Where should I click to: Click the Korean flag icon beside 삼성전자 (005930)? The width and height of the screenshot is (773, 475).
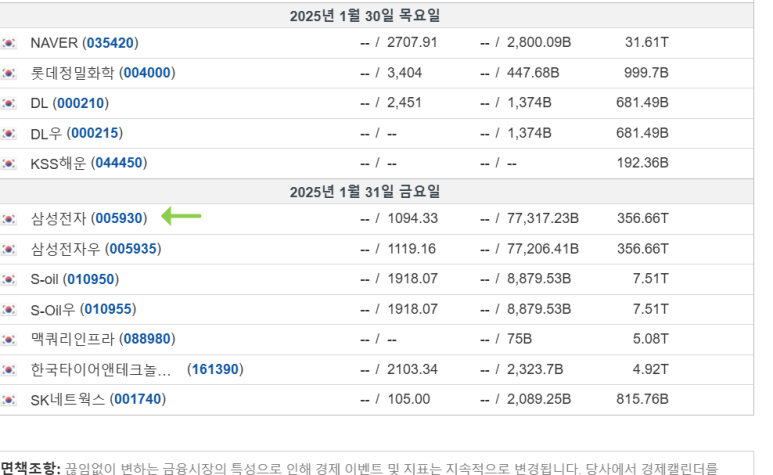pyautogui.click(x=8, y=219)
